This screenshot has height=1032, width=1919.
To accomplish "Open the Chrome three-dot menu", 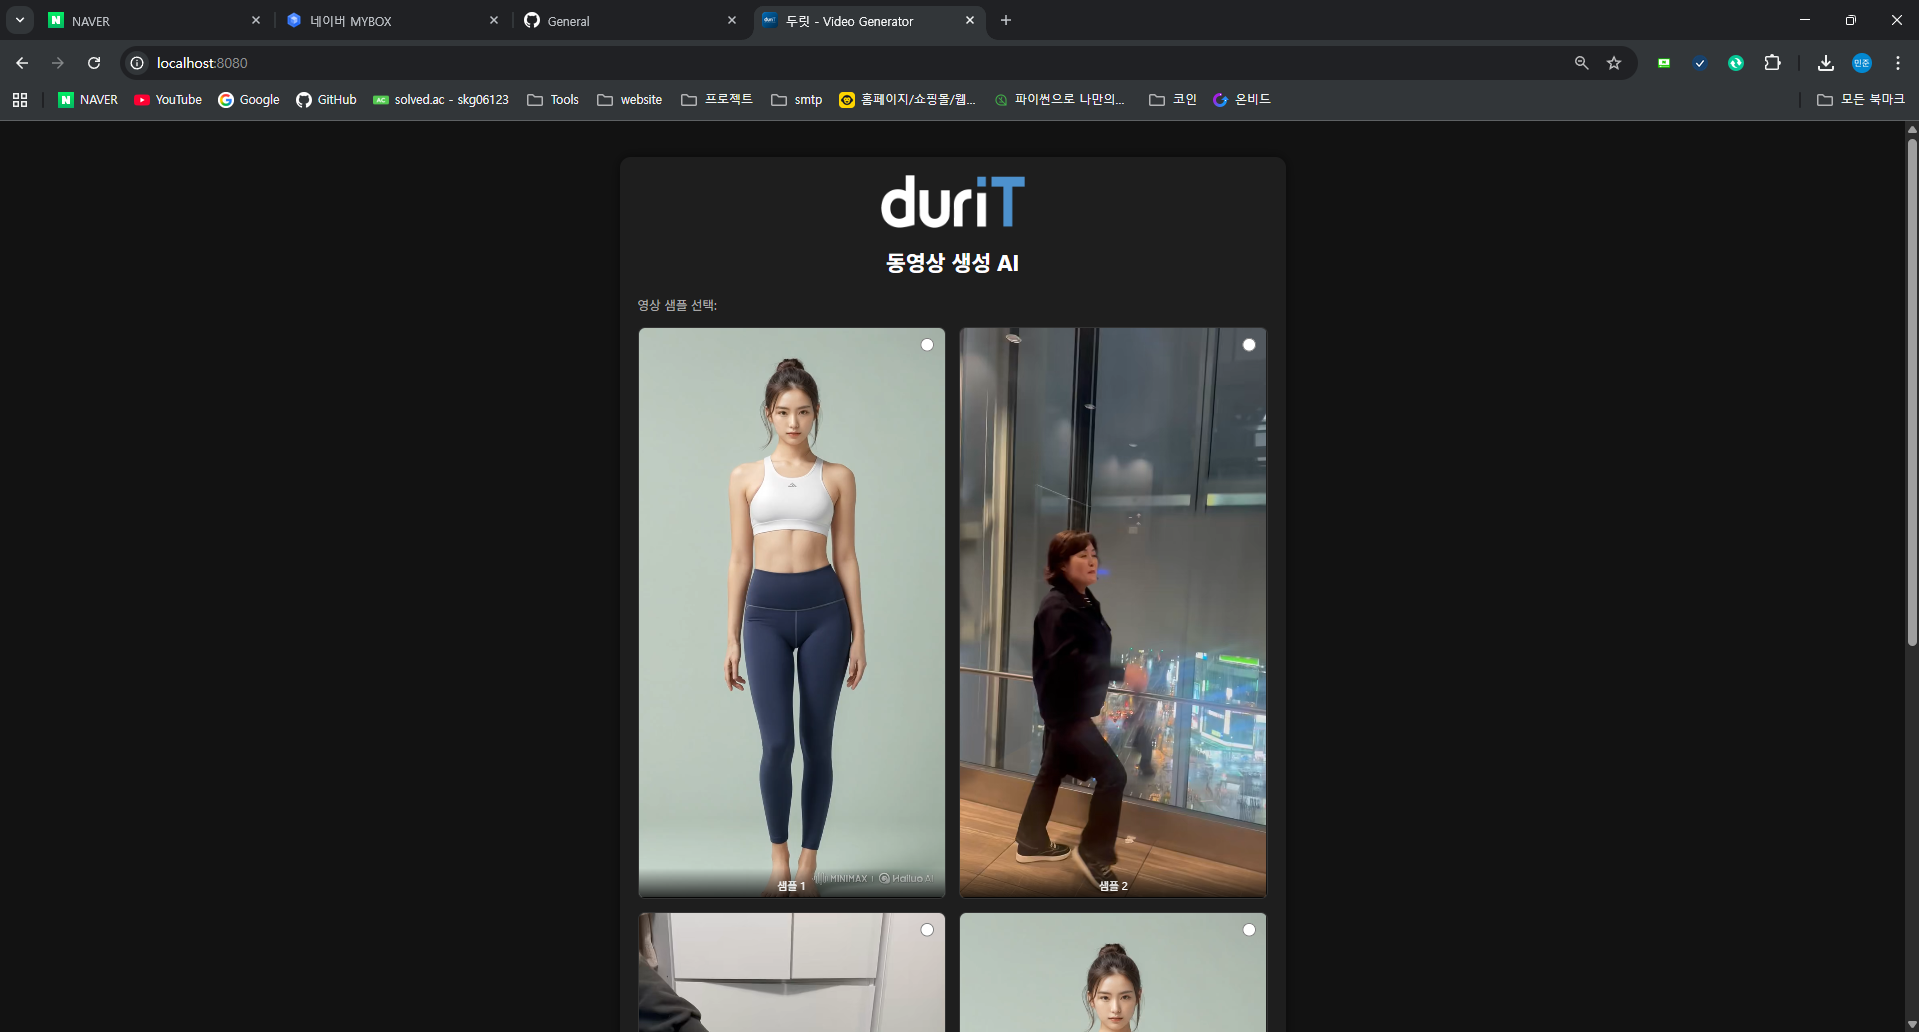I will tap(1898, 63).
